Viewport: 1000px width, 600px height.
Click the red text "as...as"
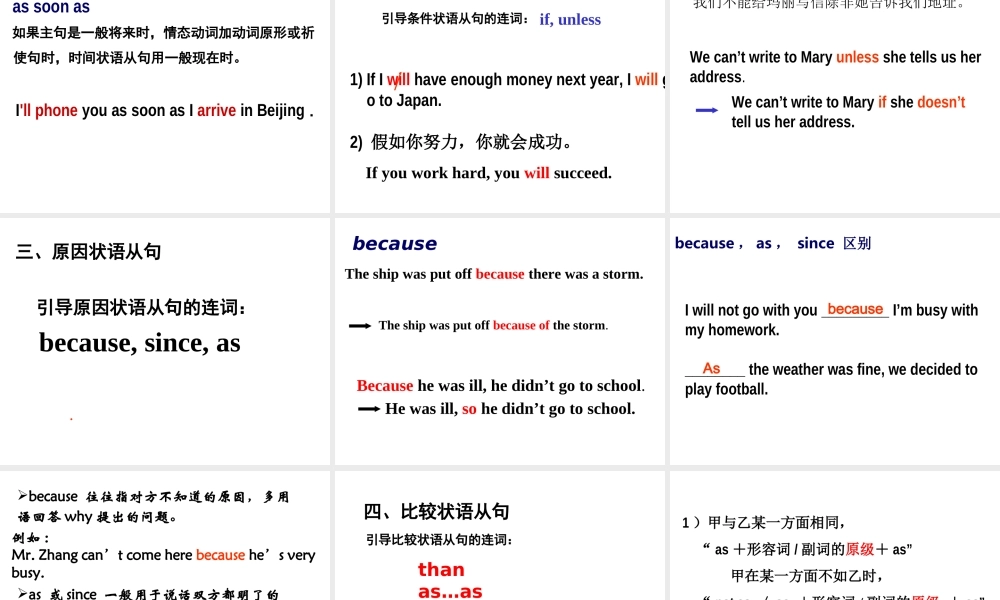click(x=450, y=592)
